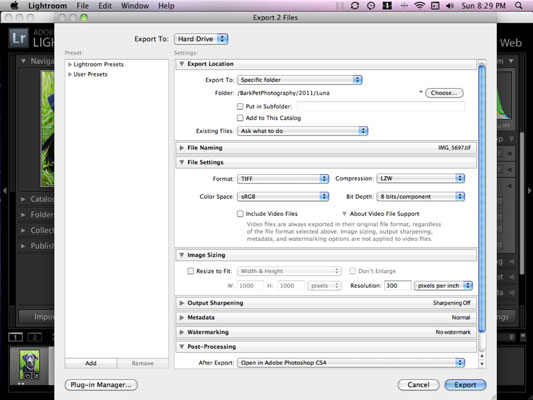Click the Remove preset button

[x=142, y=363]
